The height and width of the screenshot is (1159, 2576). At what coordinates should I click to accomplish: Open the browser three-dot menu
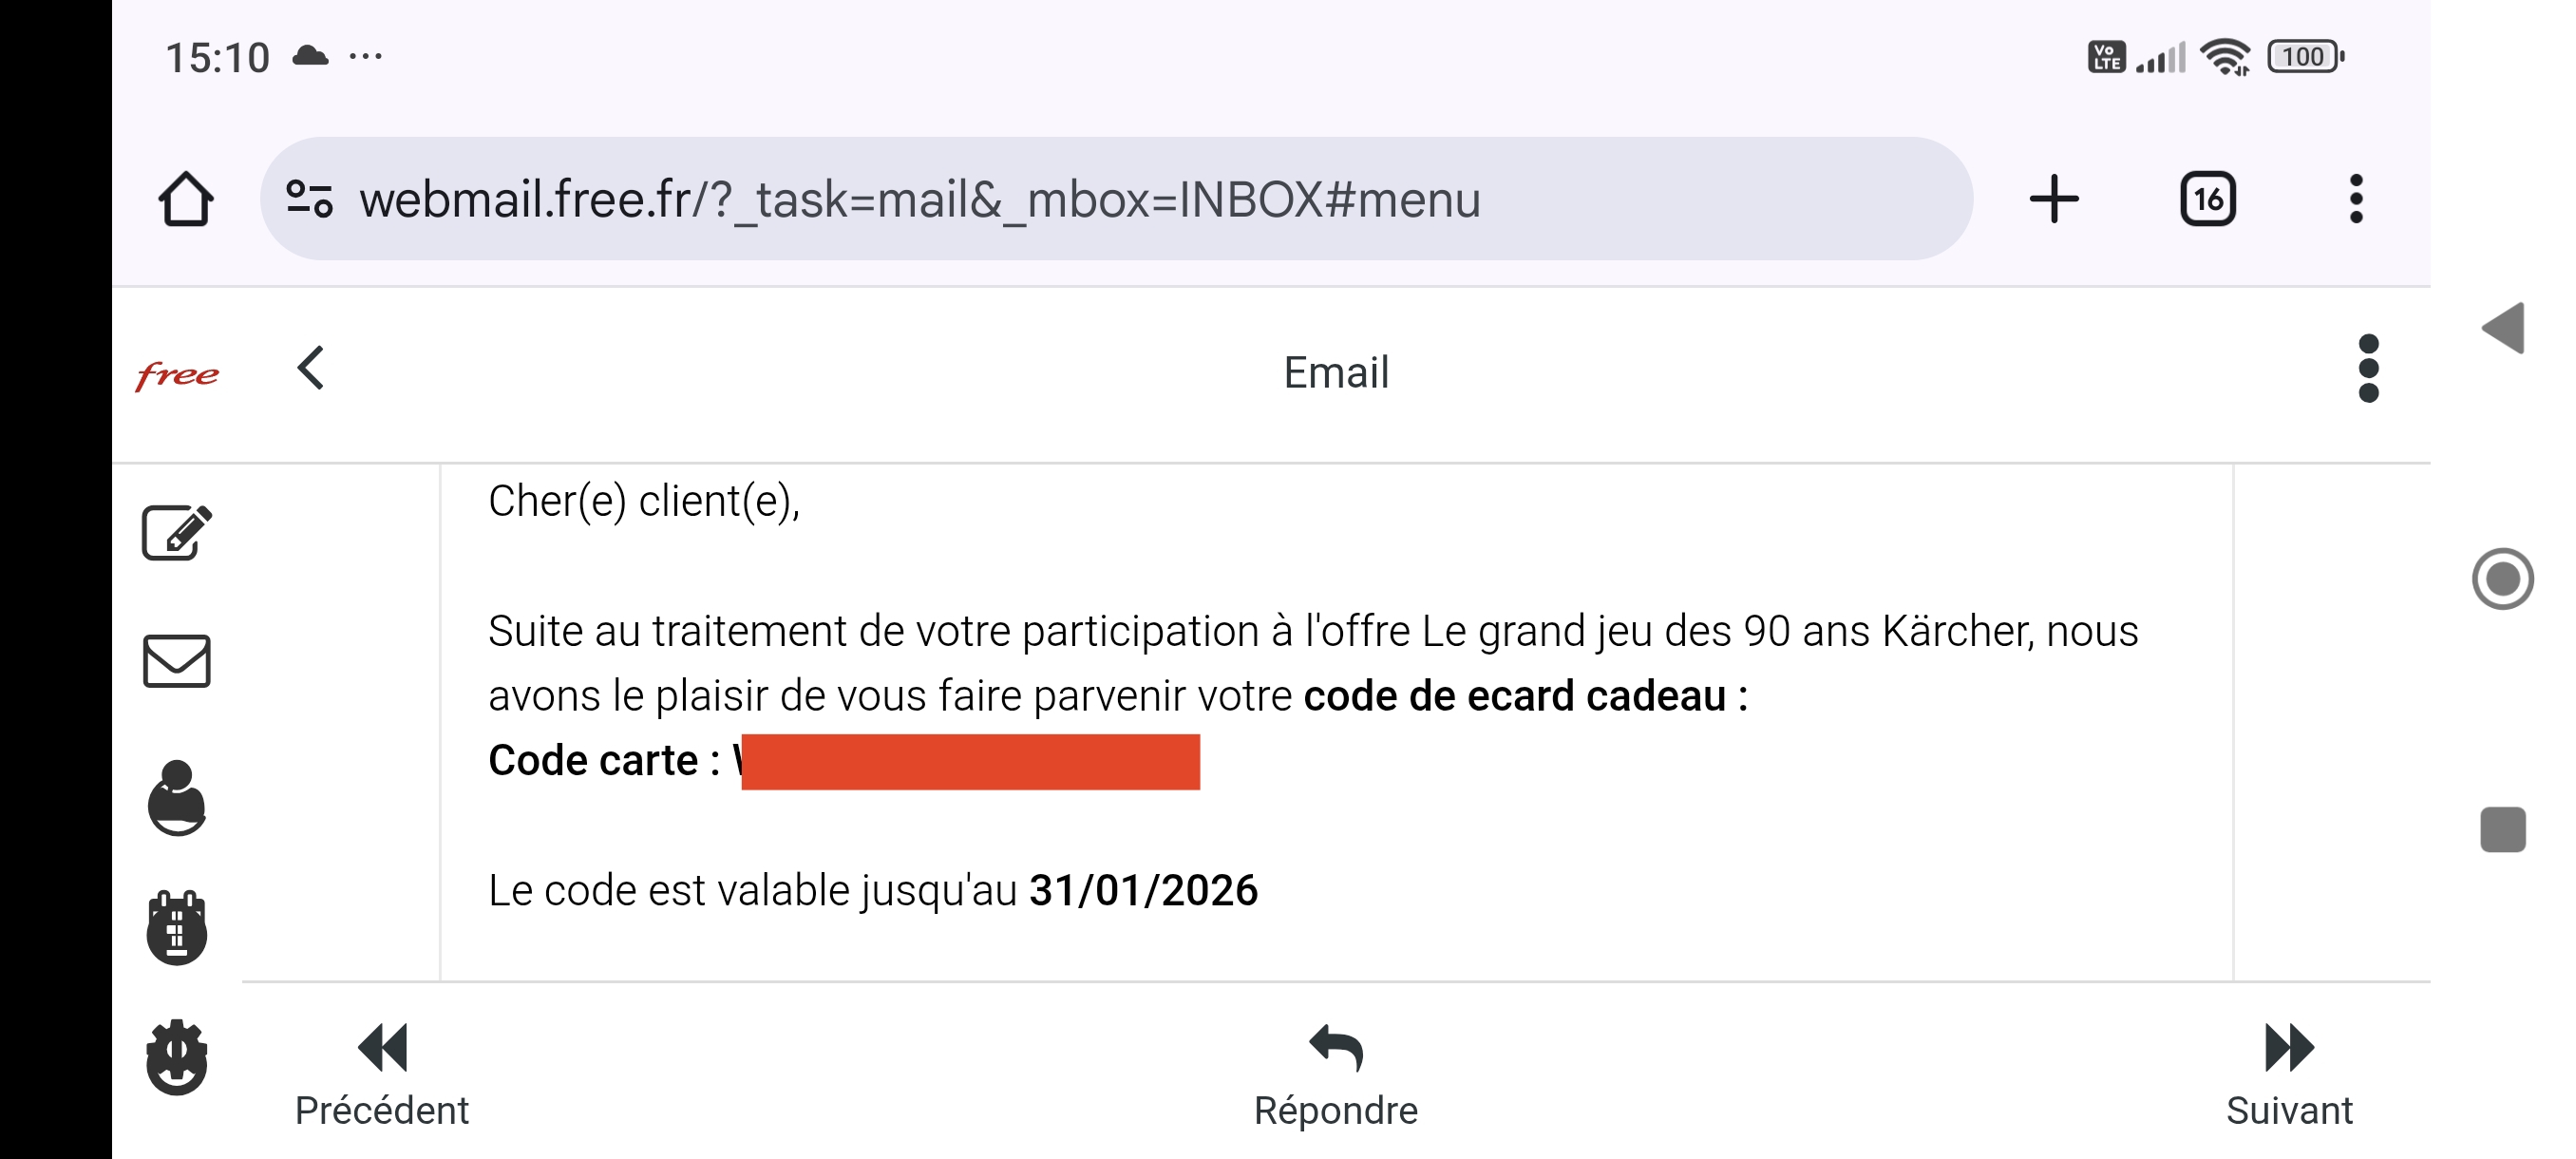pos(2356,199)
